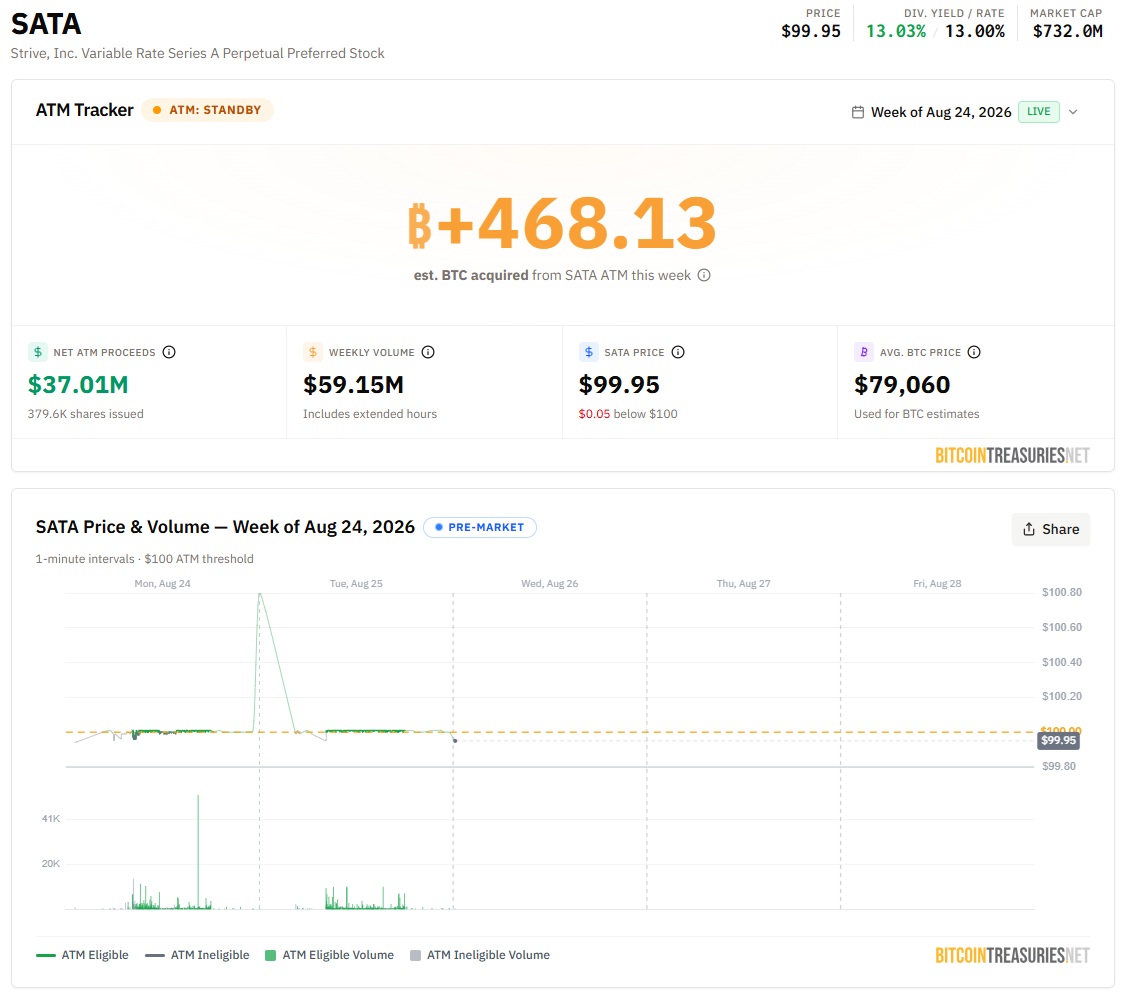The width and height of the screenshot is (1121, 998).
Task: Click the orange bitcoin symbol before +468.13
Action: click(x=420, y=226)
